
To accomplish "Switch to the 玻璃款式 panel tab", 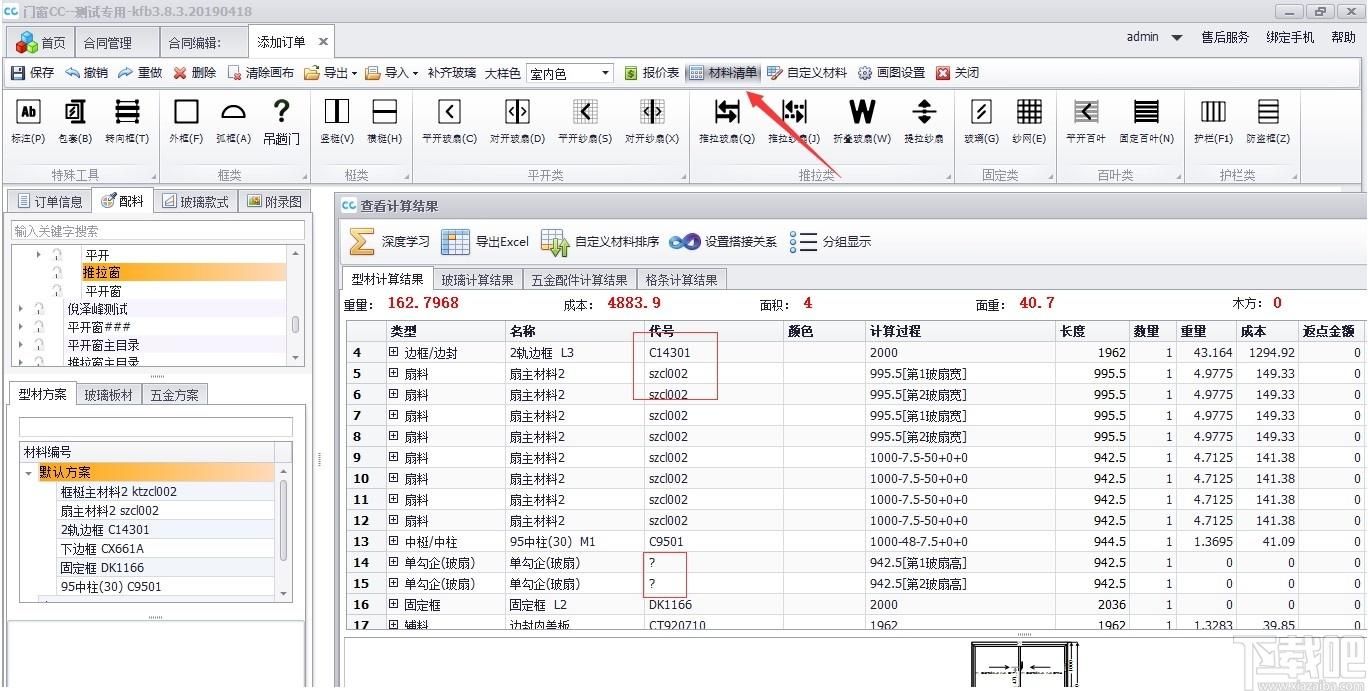I will (195, 201).
